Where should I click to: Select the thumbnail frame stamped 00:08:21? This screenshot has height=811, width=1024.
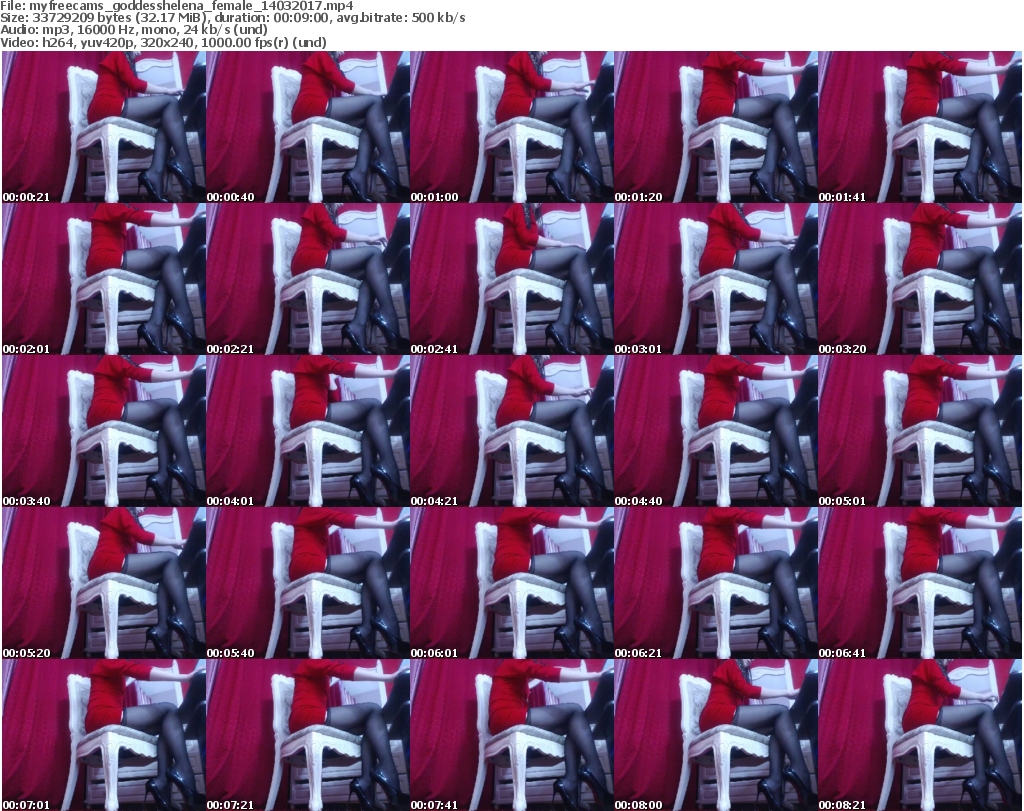point(920,735)
